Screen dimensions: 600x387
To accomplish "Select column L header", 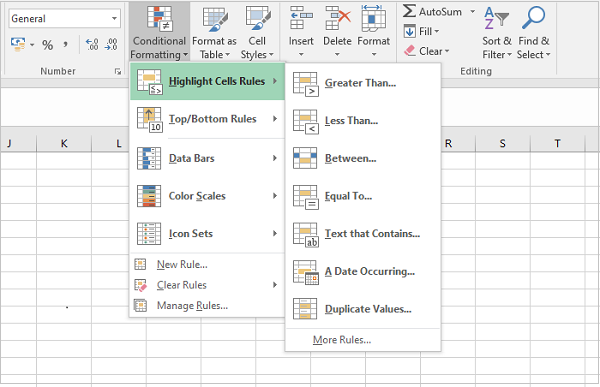I will tap(111, 144).
